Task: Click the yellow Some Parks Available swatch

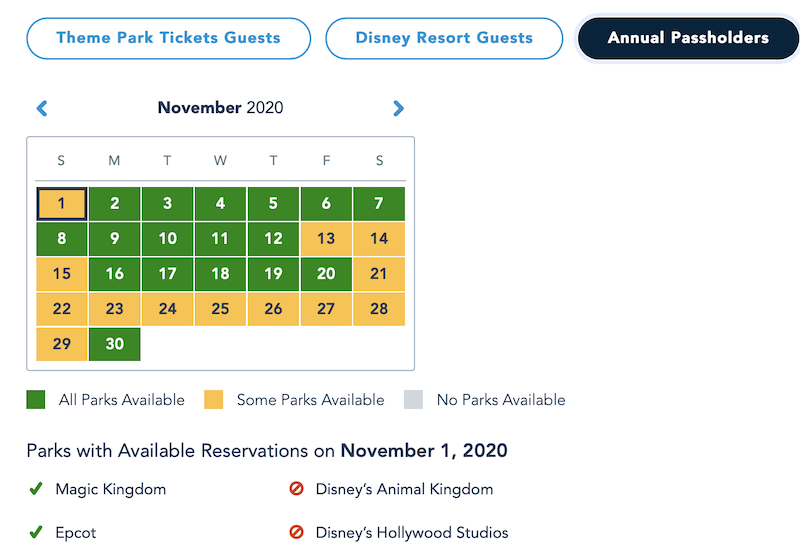Action: point(214,400)
